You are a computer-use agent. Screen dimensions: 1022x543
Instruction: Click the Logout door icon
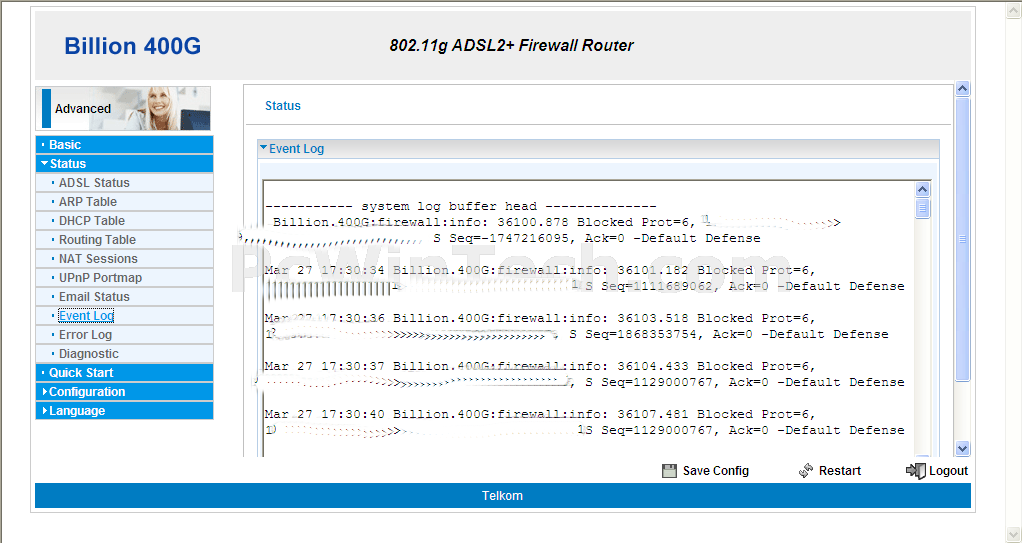point(916,471)
